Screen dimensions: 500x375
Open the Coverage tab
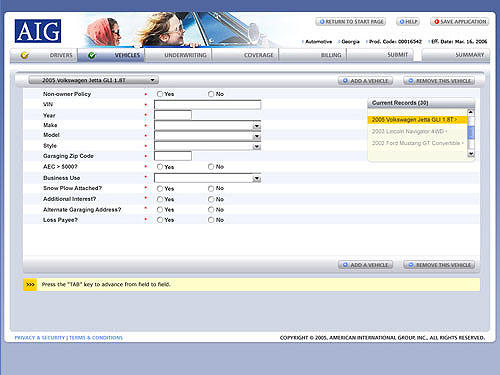point(245,55)
